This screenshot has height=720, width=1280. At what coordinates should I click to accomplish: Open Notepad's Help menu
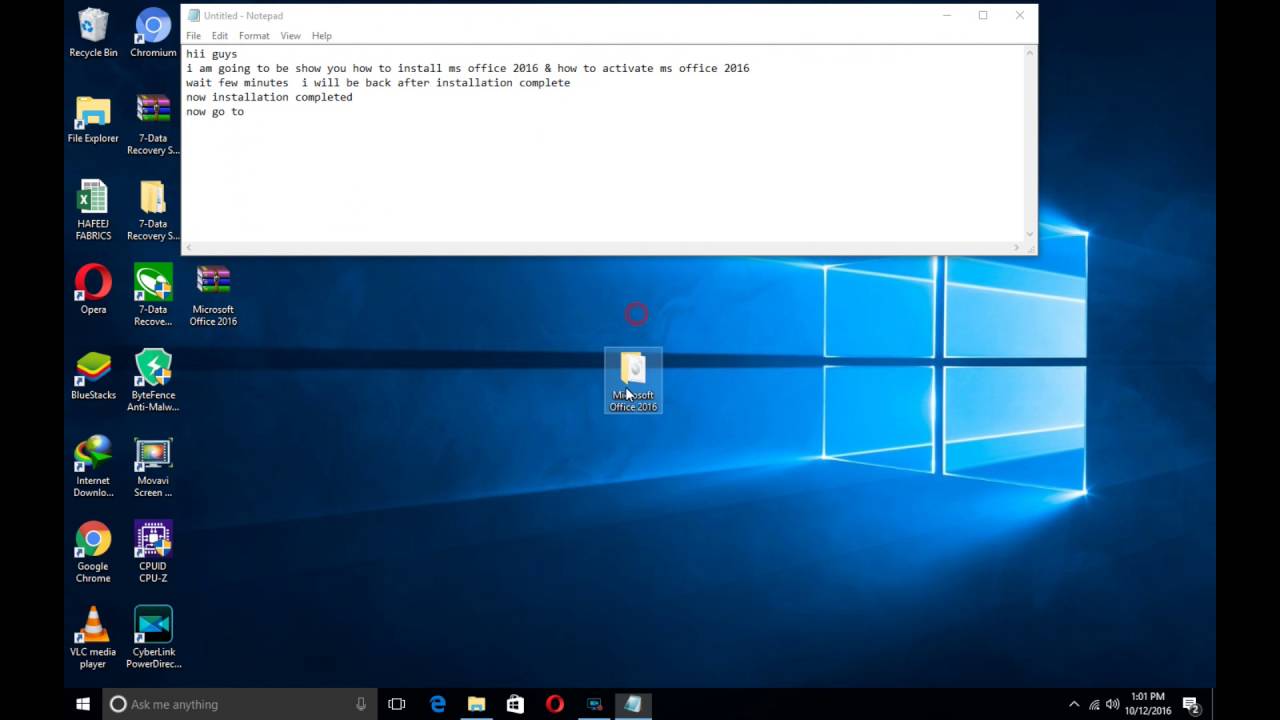[x=321, y=36]
